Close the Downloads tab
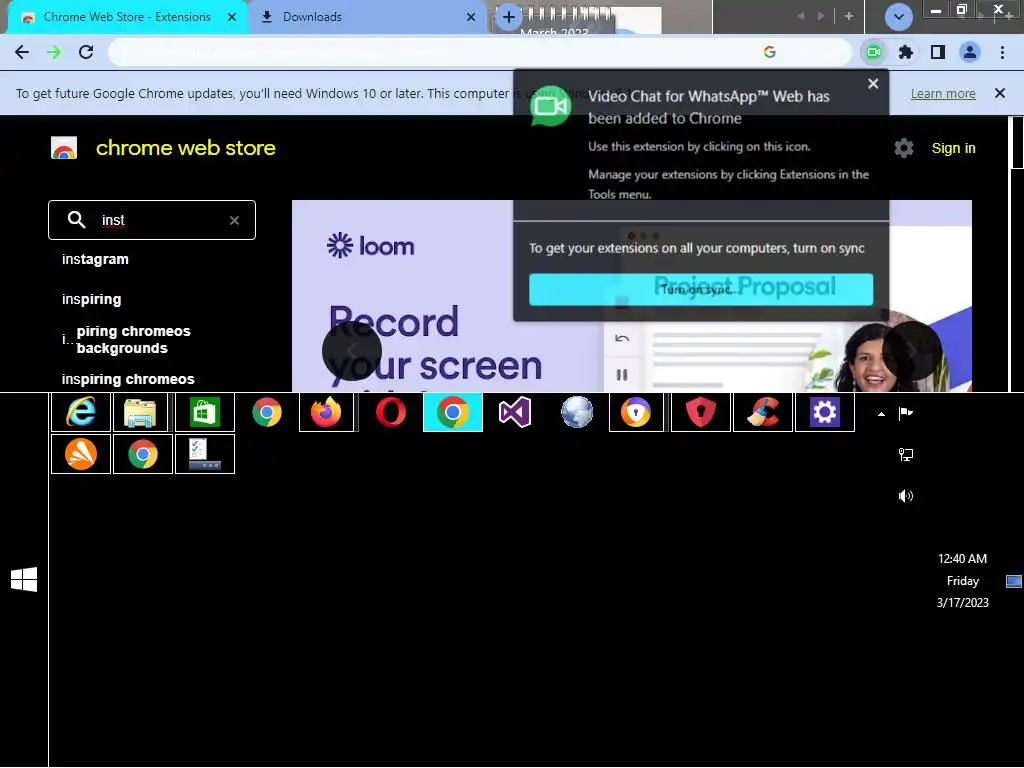This screenshot has width=1024, height=768. point(471,17)
